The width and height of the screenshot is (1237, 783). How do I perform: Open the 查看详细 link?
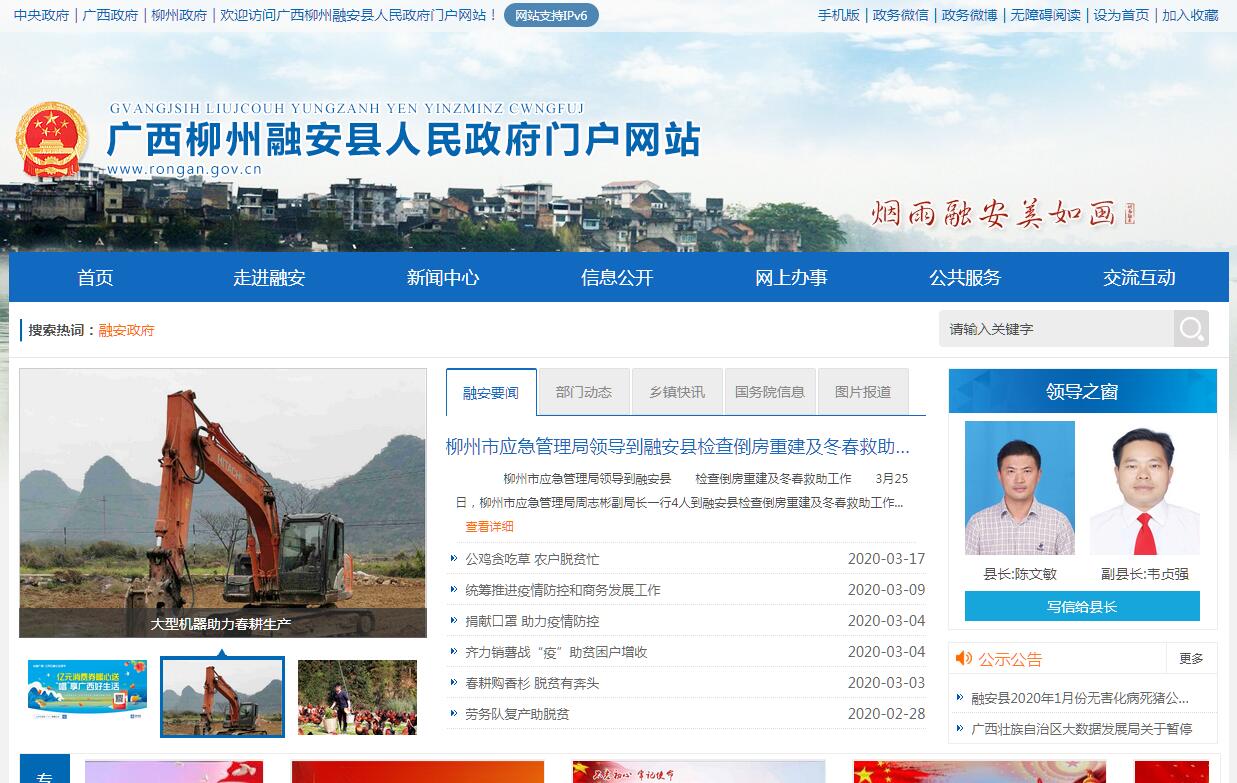pyautogui.click(x=489, y=526)
